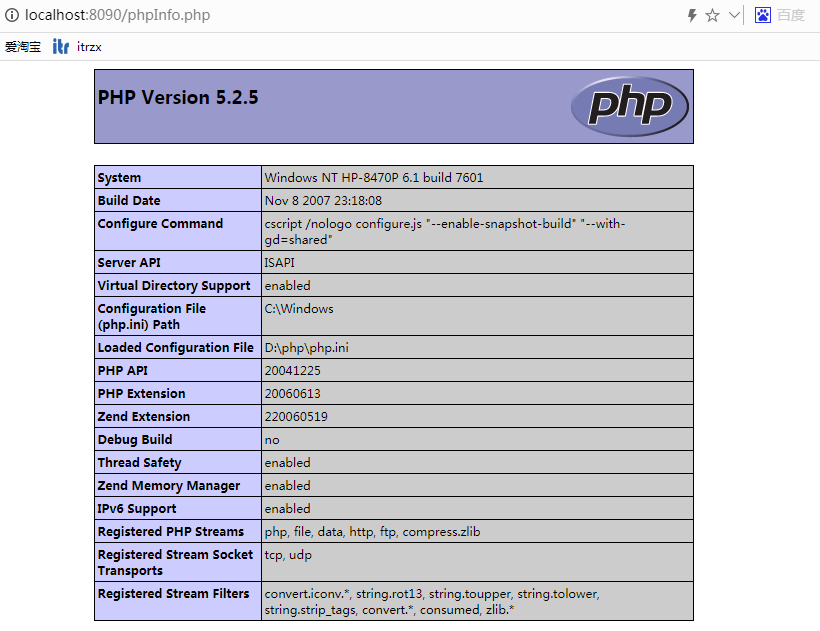Image resolution: width=820 pixels, height=631 pixels.
Task: Select the System row label
Action: point(119,178)
